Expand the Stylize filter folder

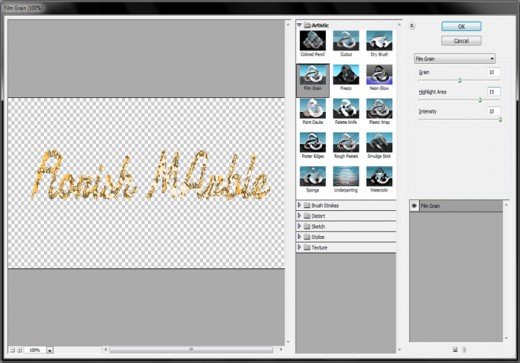click(x=299, y=237)
